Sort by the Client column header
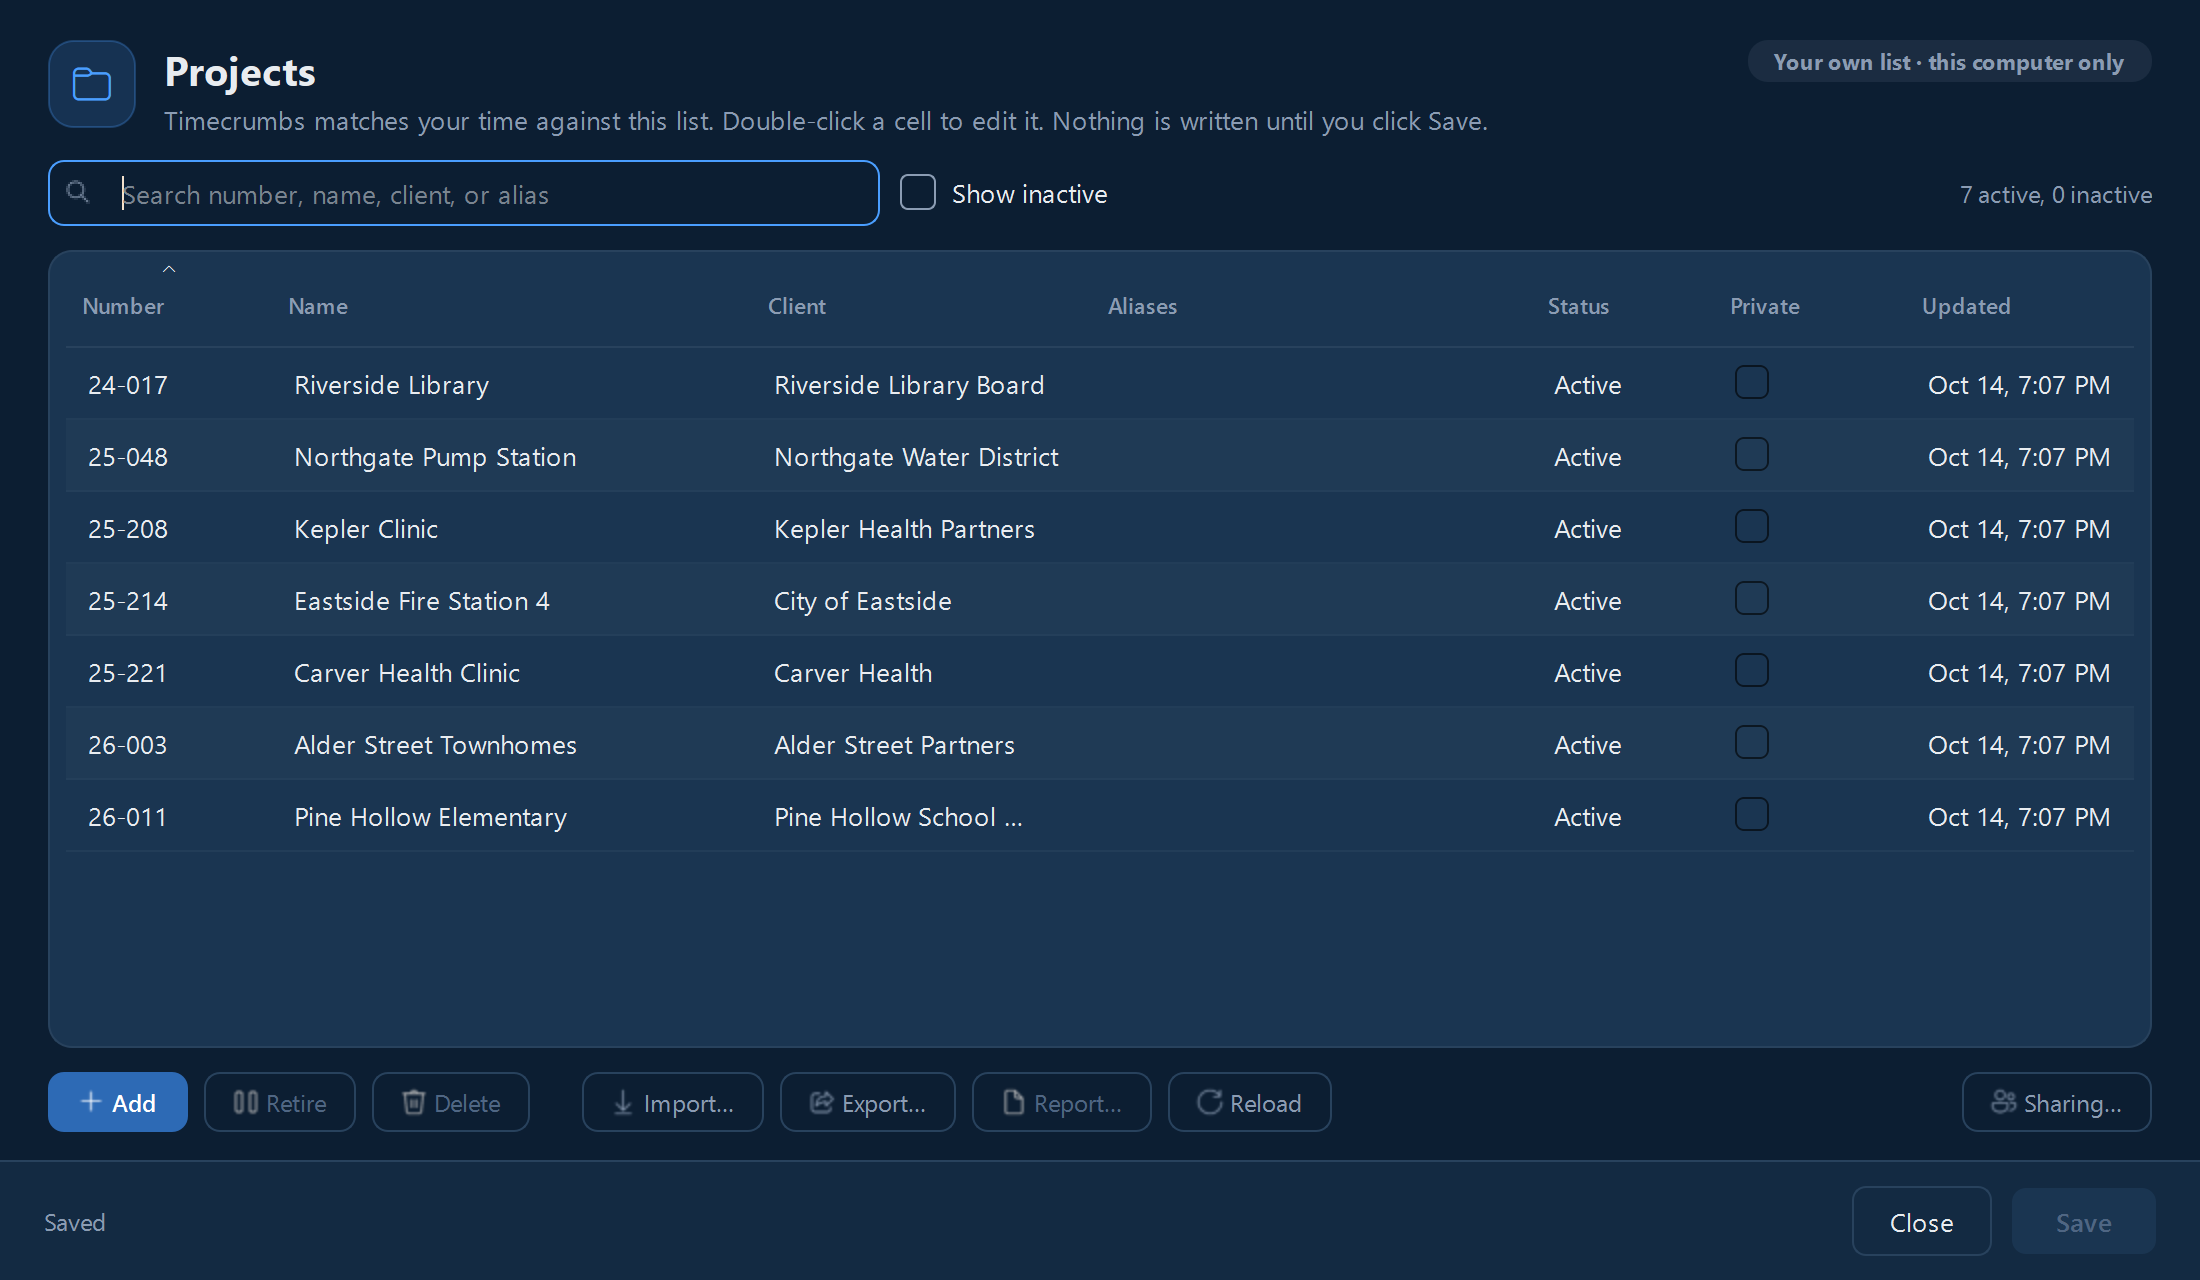2200x1280 pixels. [797, 307]
